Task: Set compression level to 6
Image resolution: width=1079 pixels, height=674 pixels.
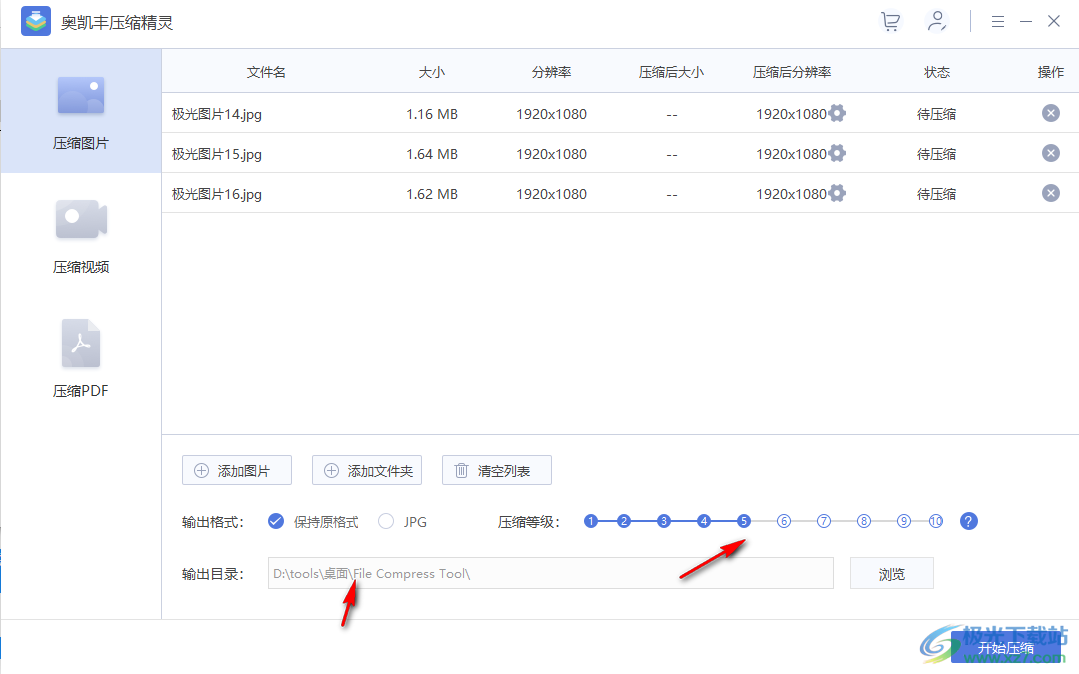Action: point(784,521)
